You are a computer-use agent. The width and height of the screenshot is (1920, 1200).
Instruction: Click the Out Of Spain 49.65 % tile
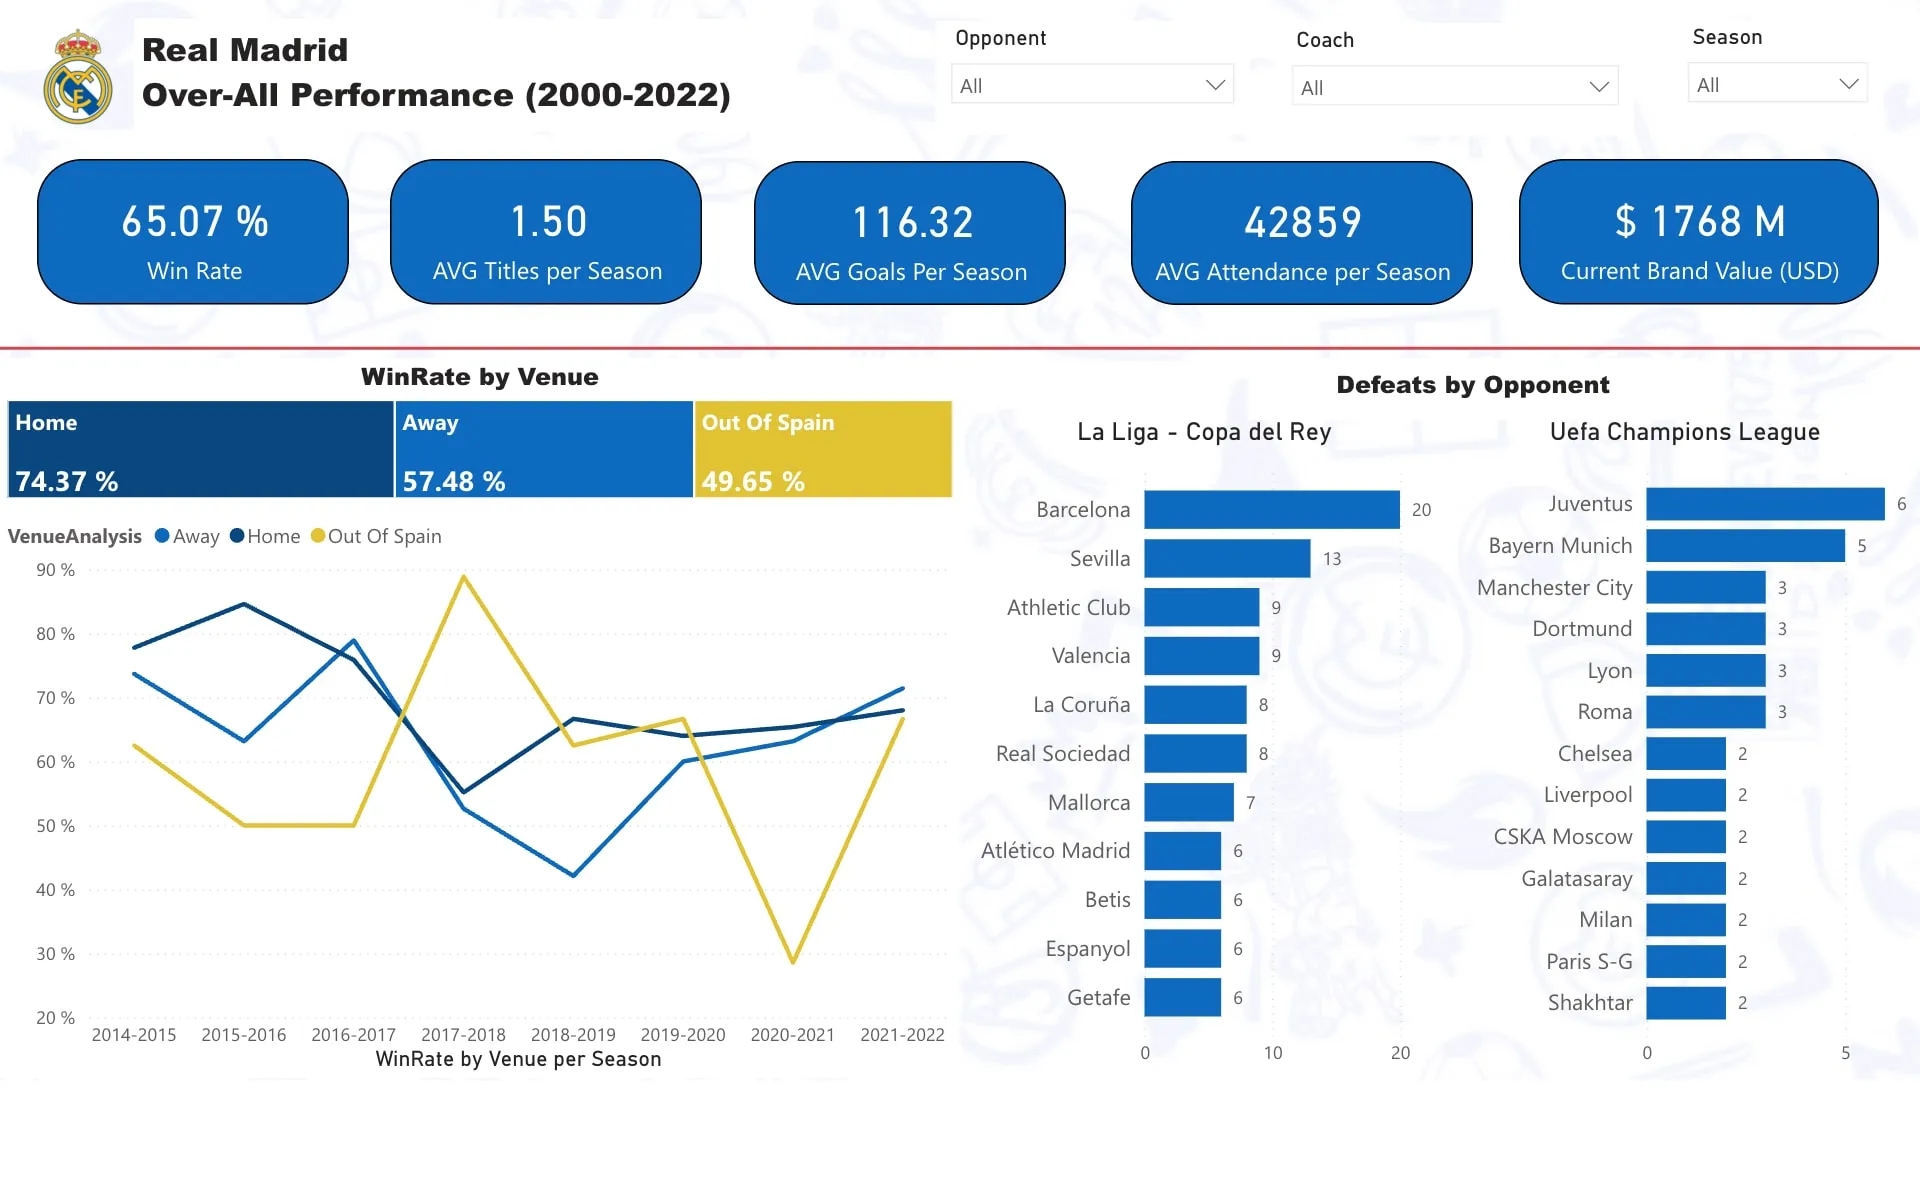coord(823,449)
